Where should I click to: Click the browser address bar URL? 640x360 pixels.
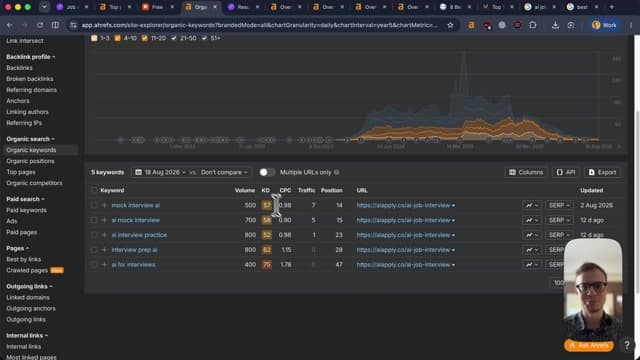[259, 25]
